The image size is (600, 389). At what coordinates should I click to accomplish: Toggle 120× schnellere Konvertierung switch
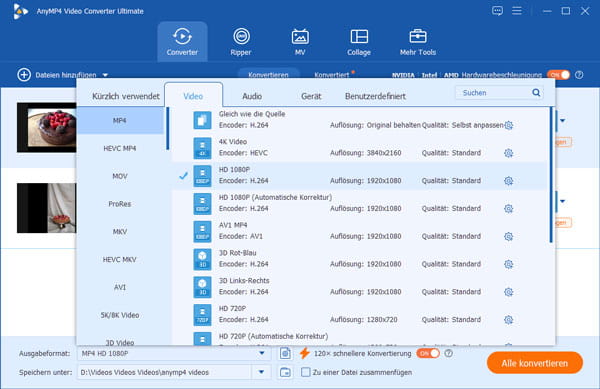(x=428, y=353)
